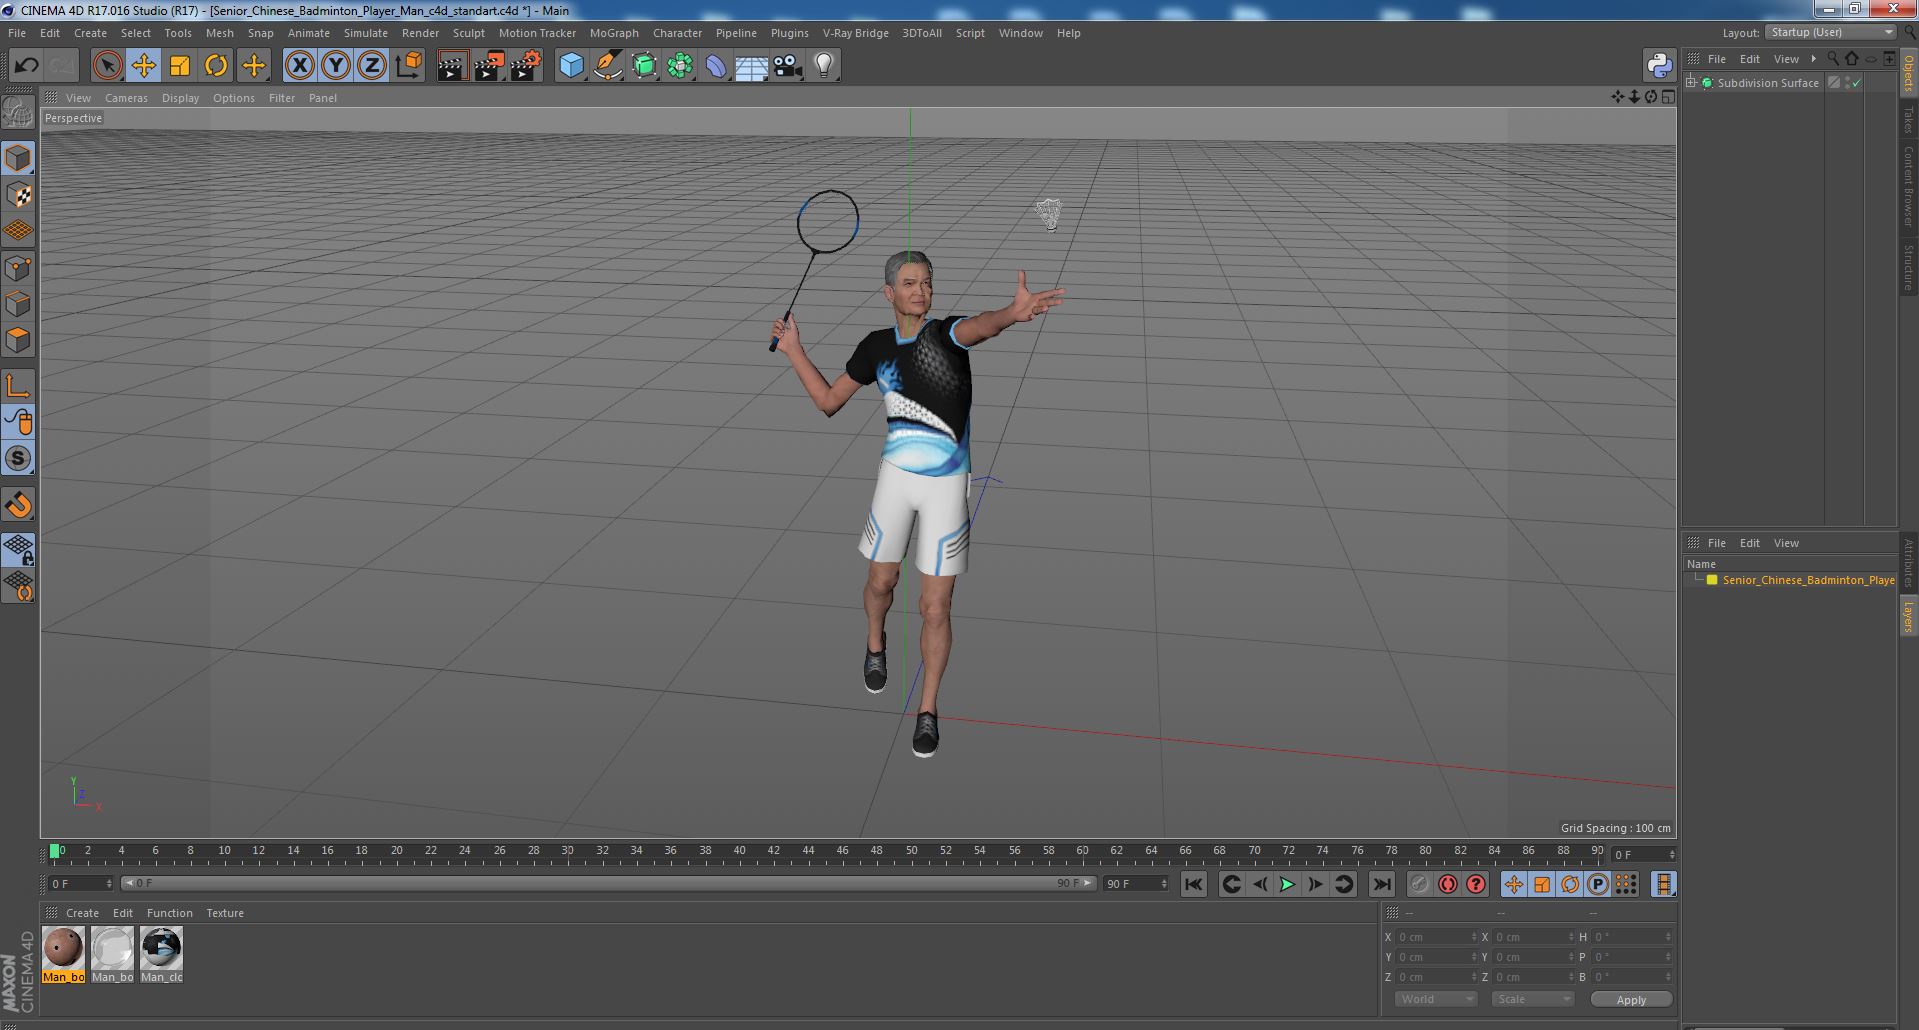Image resolution: width=1919 pixels, height=1030 pixels.
Task: Open Edit Render Settings icon
Action: click(526, 66)
